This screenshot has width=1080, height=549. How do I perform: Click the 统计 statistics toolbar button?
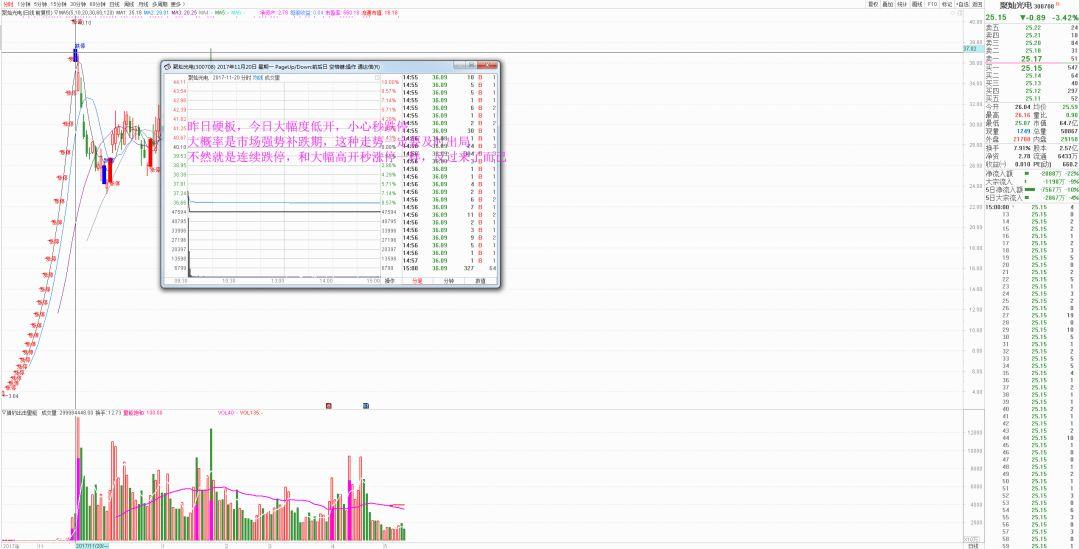coord(902,4)
